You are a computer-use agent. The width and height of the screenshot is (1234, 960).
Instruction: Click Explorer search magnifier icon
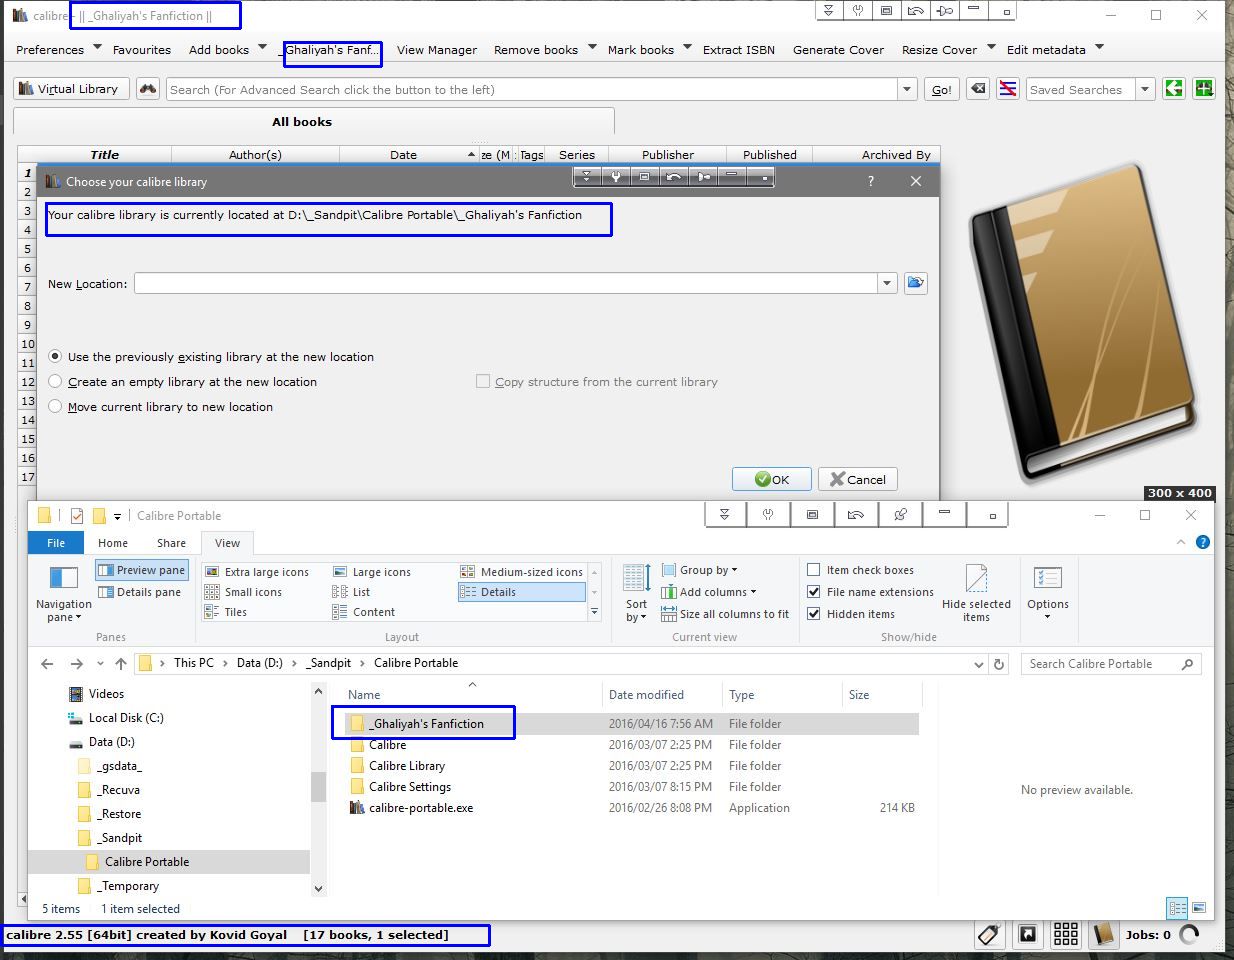1188,664
